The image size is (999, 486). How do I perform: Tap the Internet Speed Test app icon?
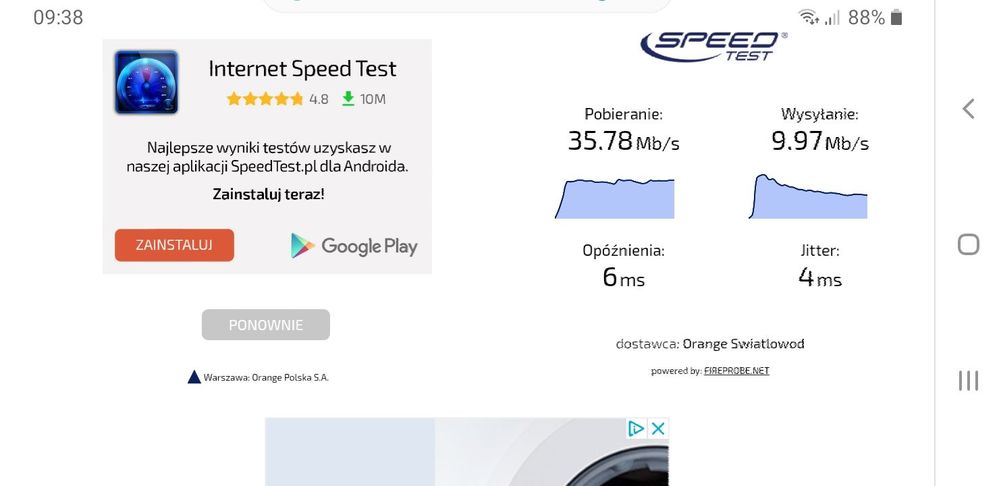[x=146, y=82]
